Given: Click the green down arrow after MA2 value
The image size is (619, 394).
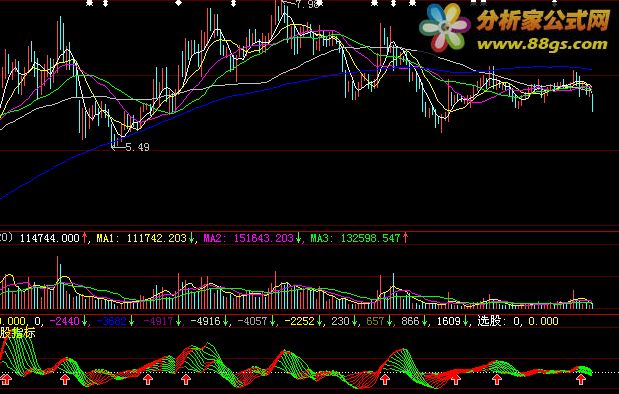Looking at the screenshot, I should [298, 238].
